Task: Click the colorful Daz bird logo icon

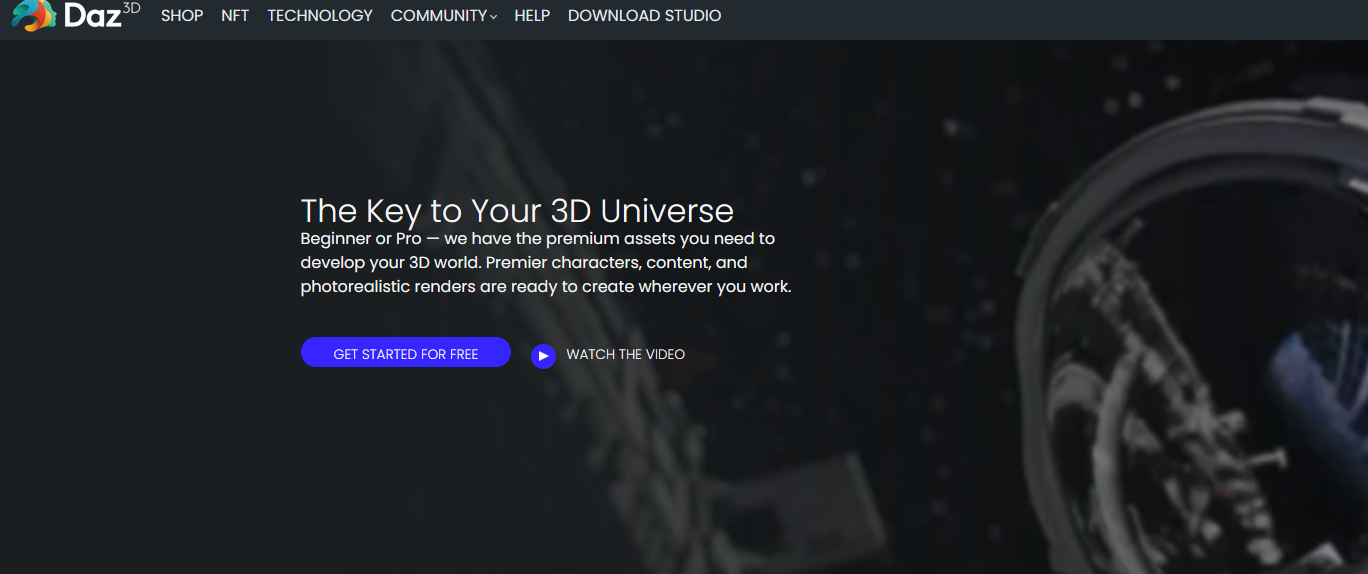Action: tap(33, 16)
